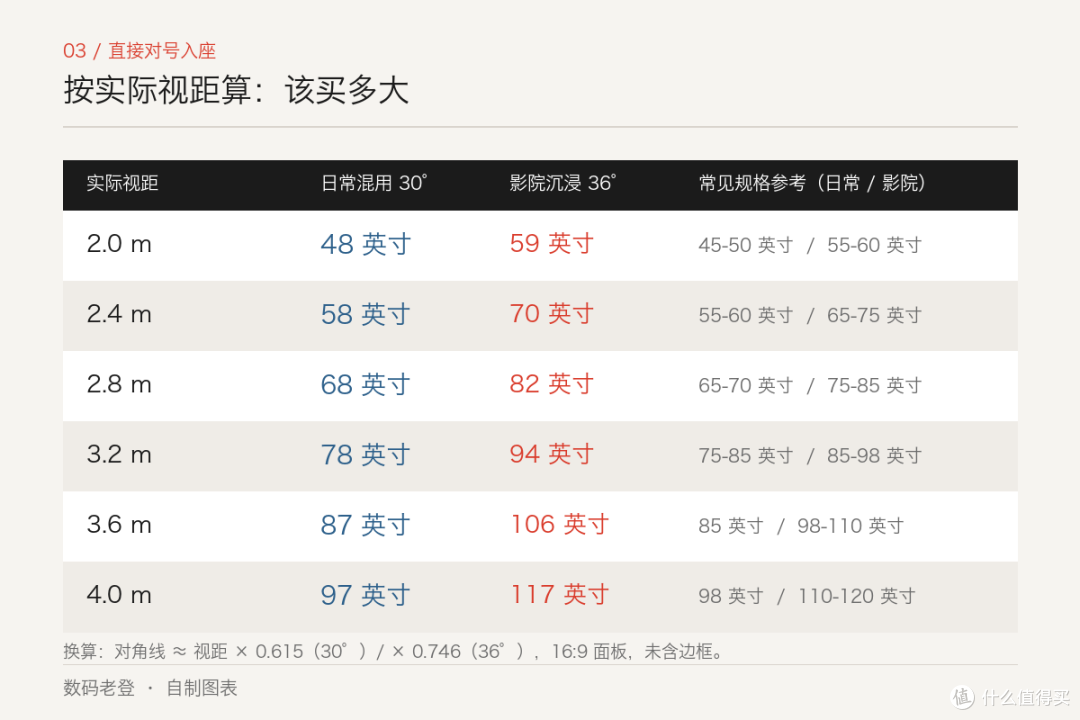Click the blue "48 英寸" value
This screenshot has height=720, width=1080.
pos(366,244)
